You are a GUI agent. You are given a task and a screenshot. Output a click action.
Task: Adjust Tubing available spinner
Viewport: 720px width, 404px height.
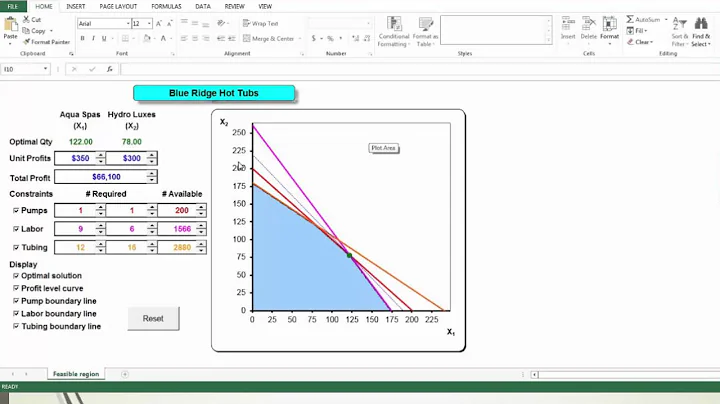[201, 247]
